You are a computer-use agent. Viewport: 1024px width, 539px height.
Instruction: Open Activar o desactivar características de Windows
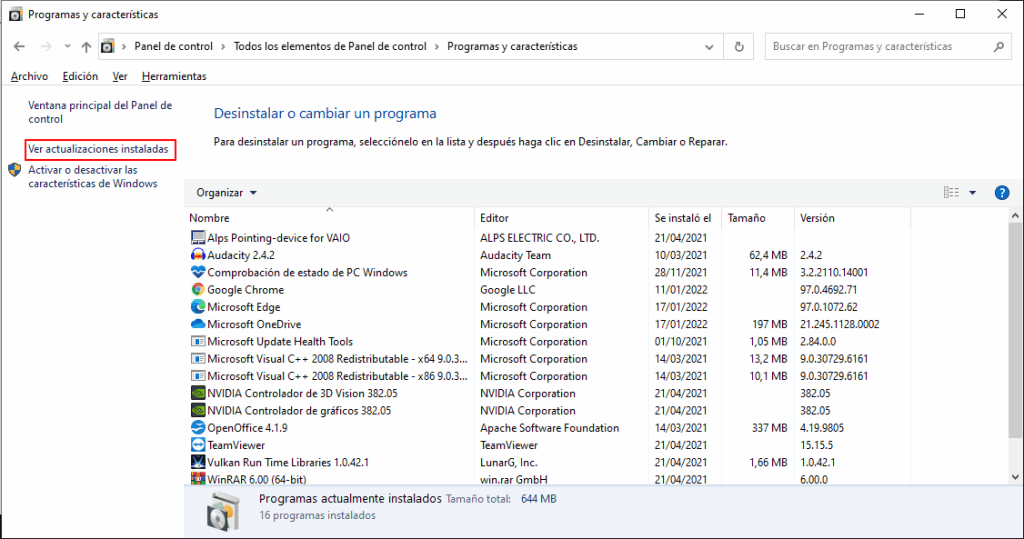point(93,176)
